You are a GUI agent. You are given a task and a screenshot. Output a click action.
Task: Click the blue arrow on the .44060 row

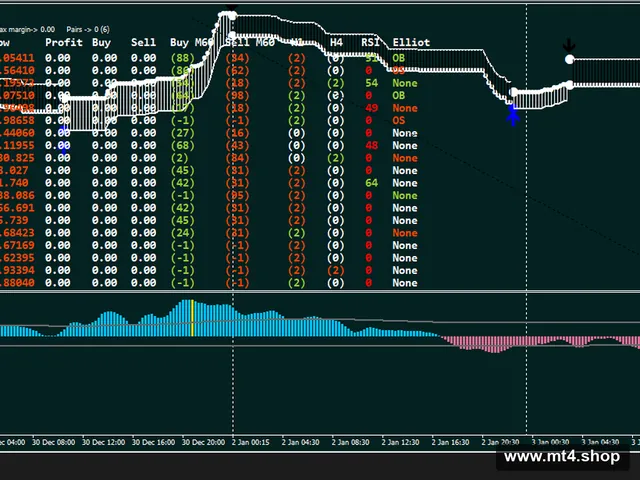pyautogui.click(x=63, y=132)
